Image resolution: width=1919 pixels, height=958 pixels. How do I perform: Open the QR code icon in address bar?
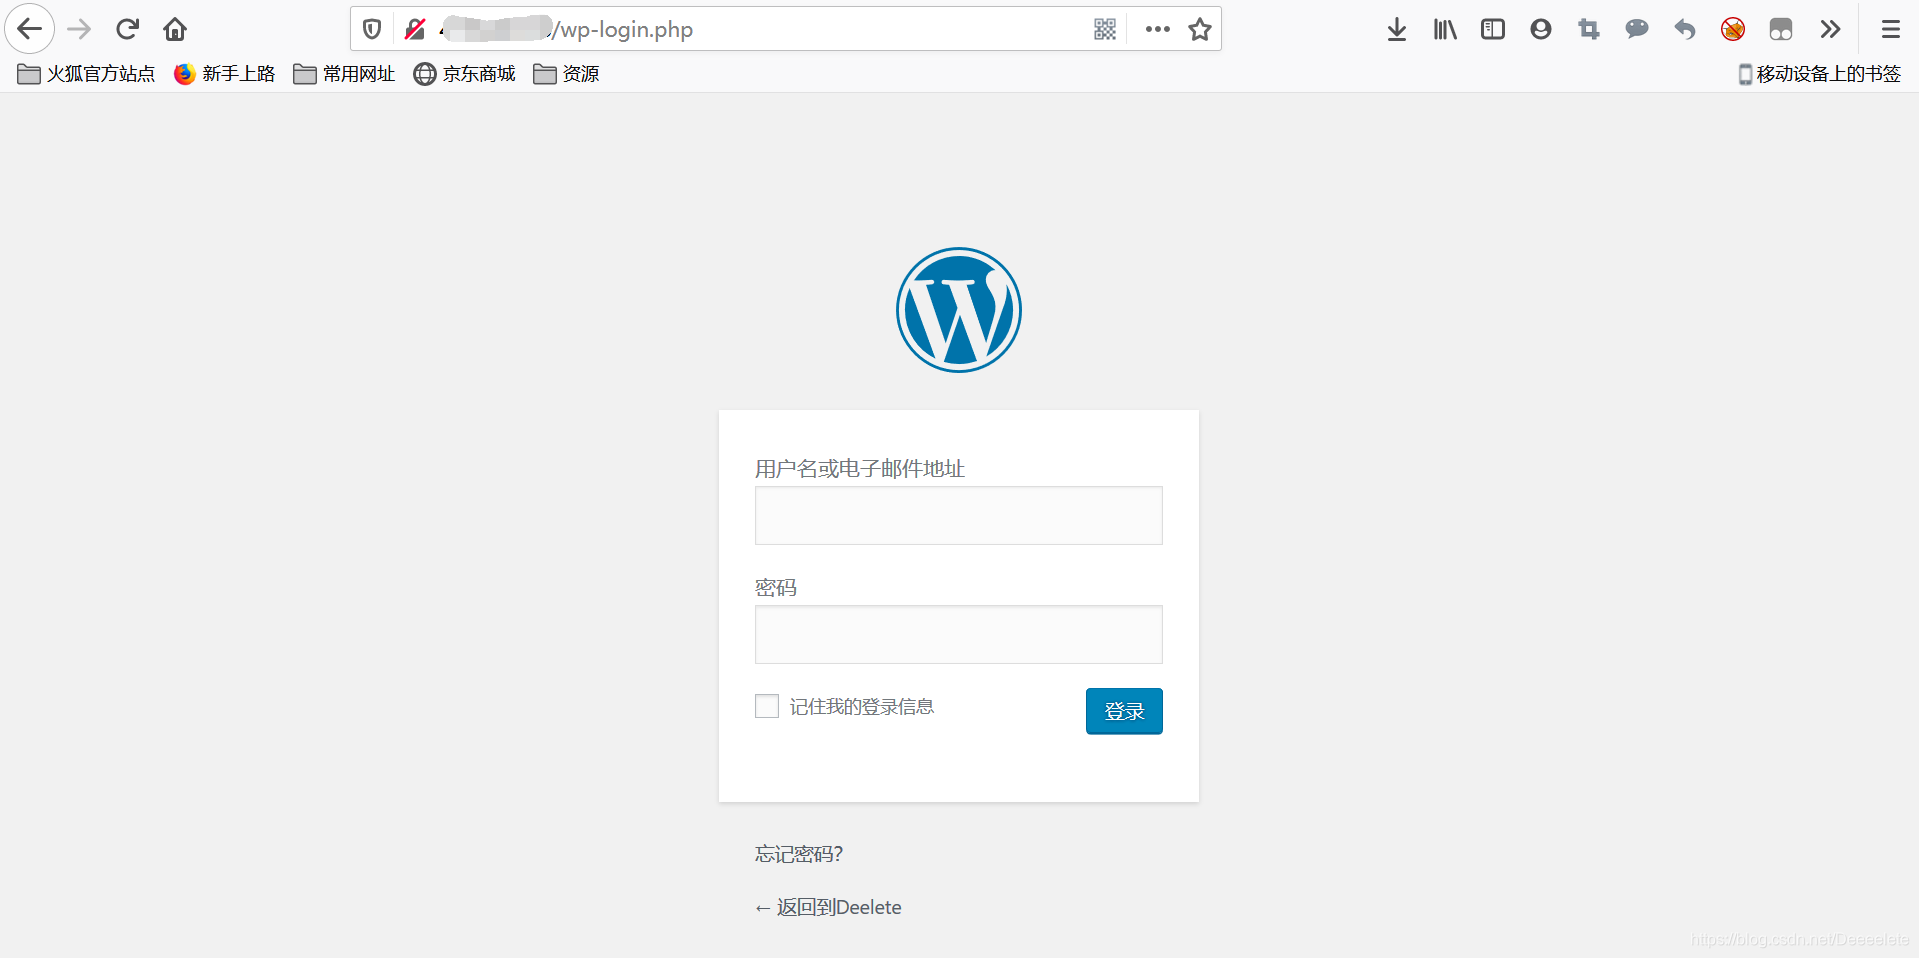pyautogui.click(x=1105, y=29)
